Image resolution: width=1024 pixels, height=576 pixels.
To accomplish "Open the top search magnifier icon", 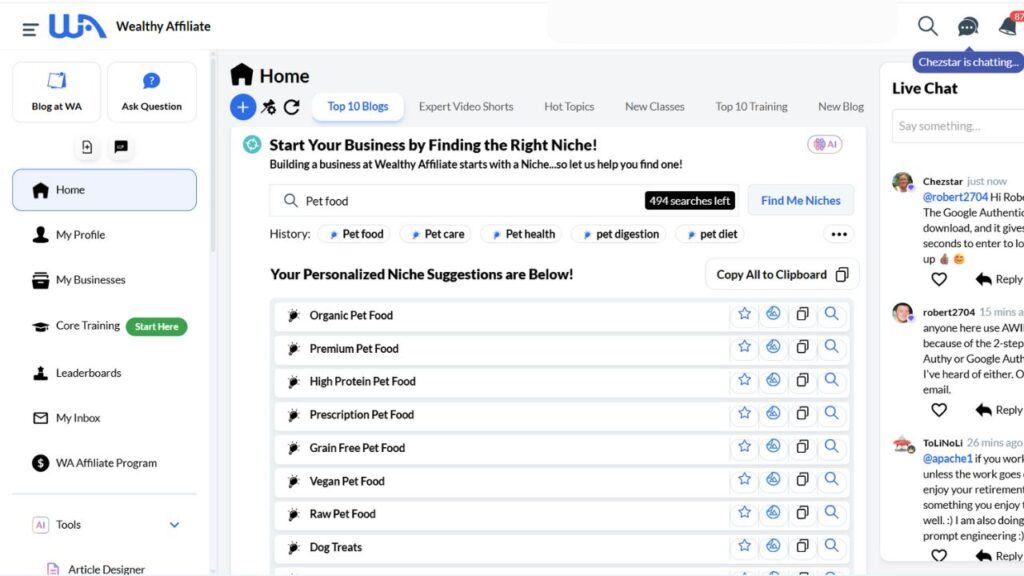I will click(928, 26).
